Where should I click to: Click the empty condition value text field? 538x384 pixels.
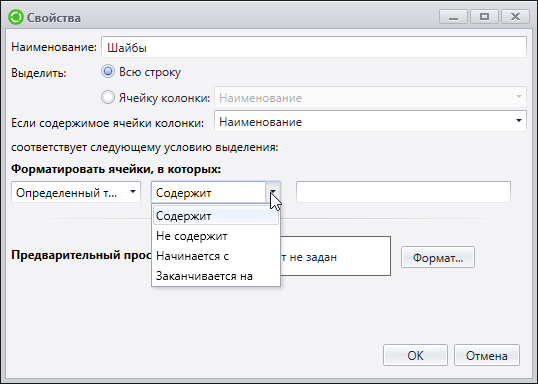(403, 192)
